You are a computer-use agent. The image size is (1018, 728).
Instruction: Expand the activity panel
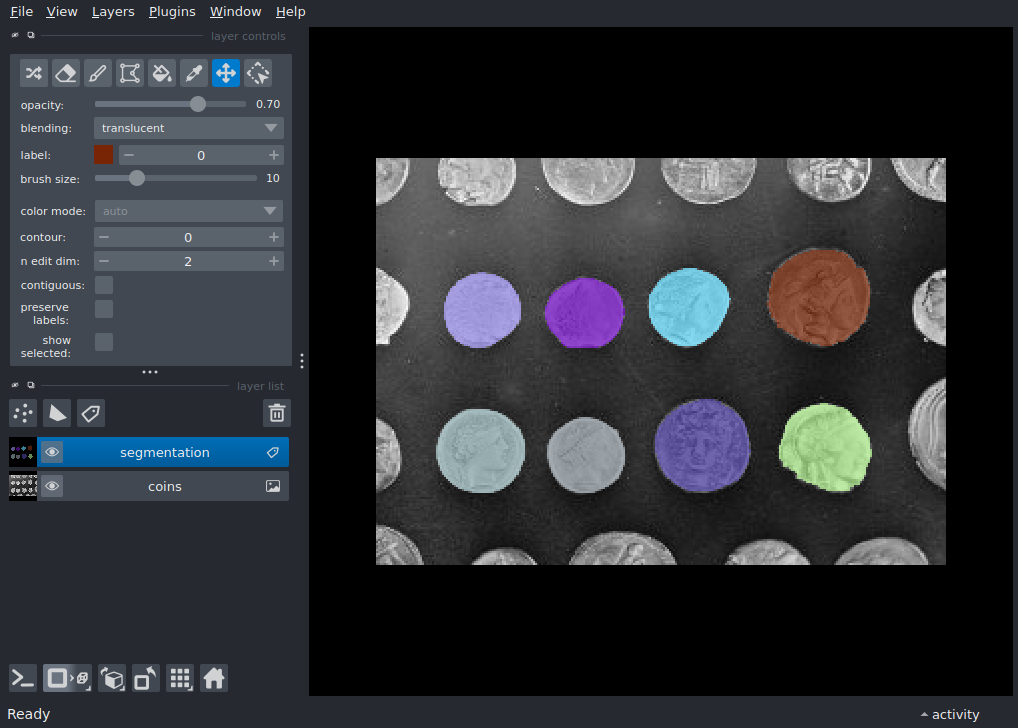click(x=949, y=714)
